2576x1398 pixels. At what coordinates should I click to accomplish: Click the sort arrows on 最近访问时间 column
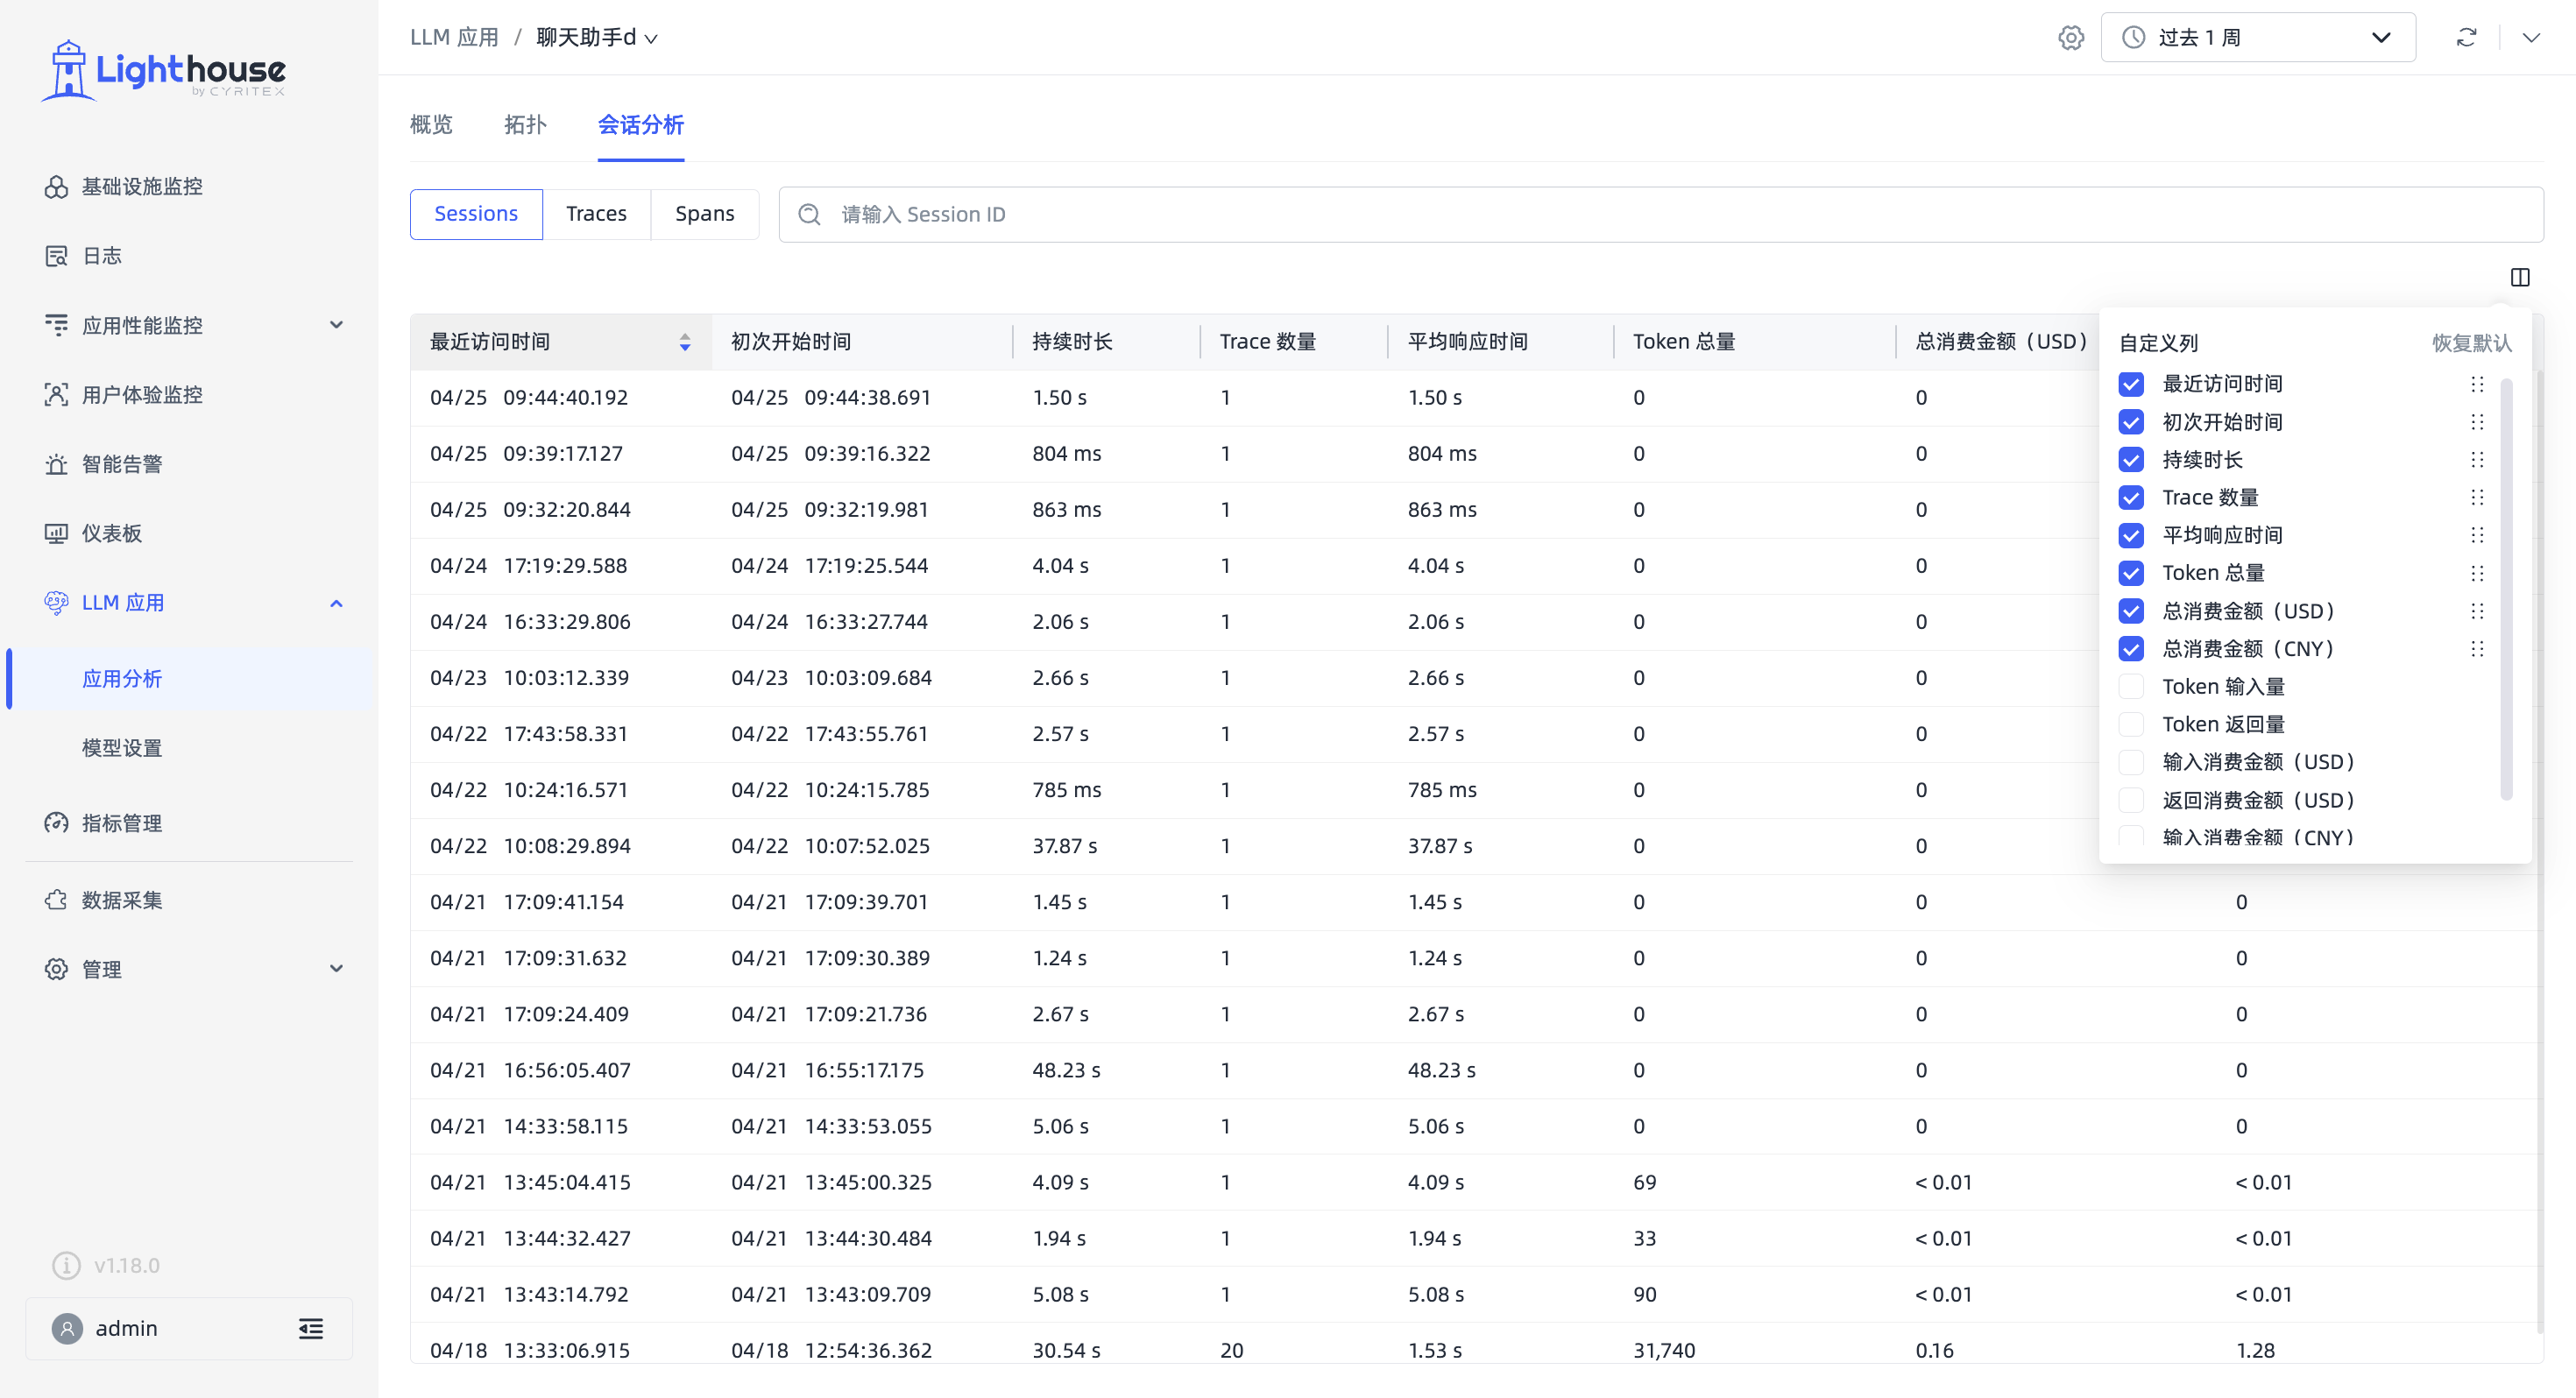click(685, 342)
